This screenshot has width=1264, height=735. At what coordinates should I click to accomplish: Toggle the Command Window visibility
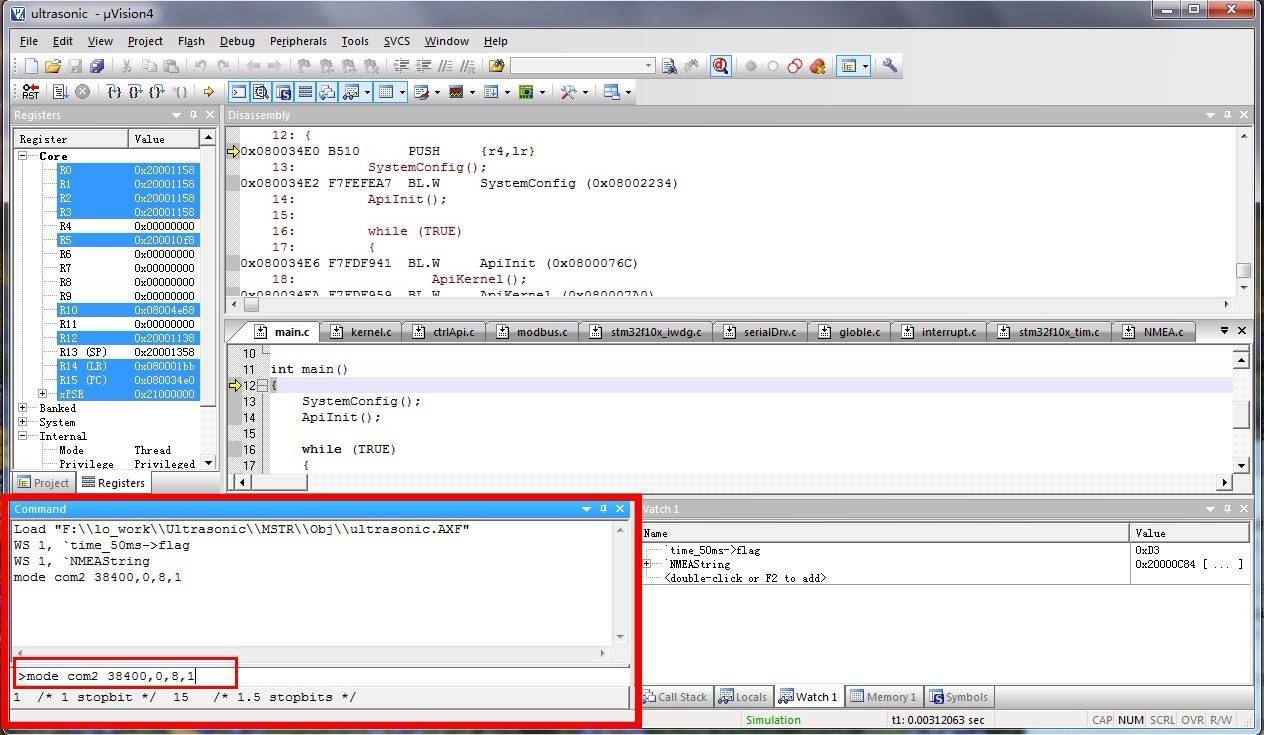pos(237,91)
